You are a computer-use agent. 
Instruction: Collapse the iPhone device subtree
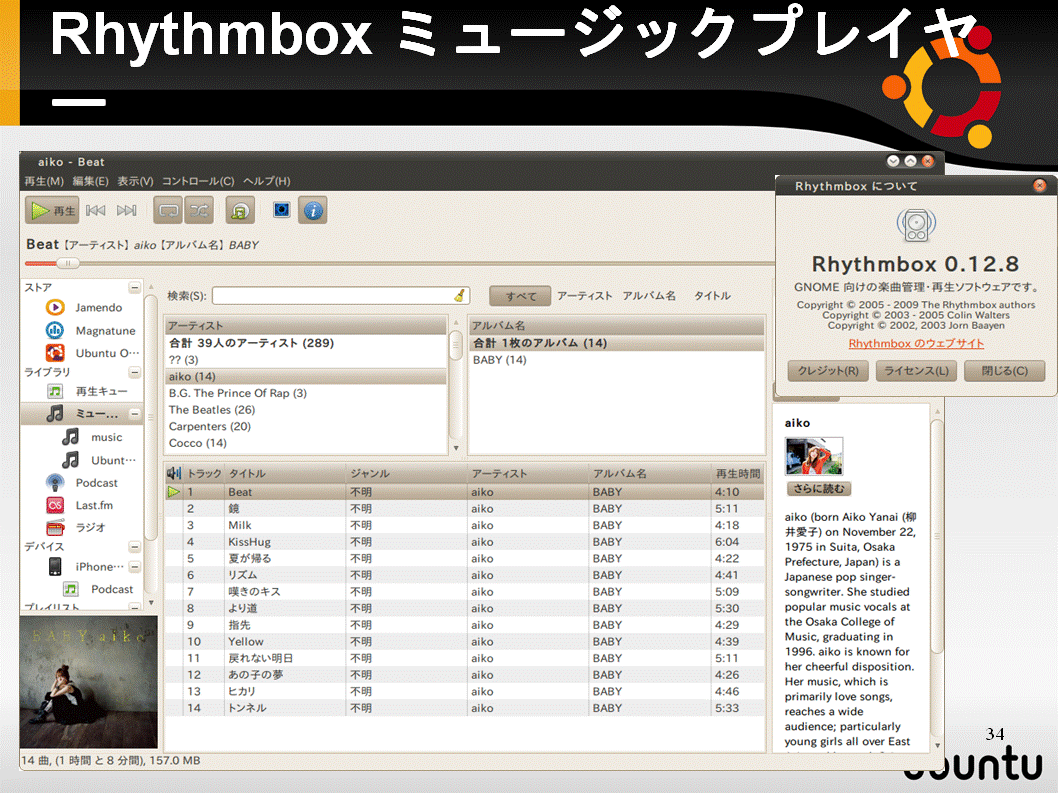tap(135, 567)
